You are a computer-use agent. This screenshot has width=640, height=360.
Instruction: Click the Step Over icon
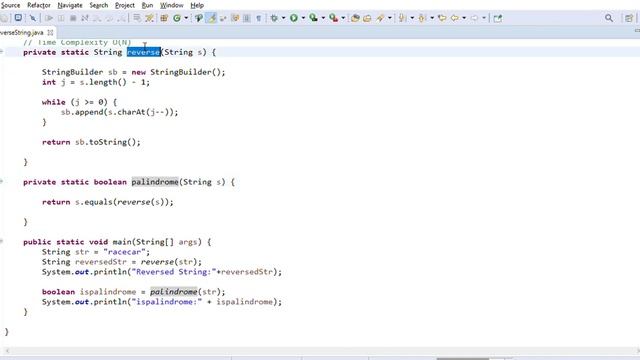(109, 18)
